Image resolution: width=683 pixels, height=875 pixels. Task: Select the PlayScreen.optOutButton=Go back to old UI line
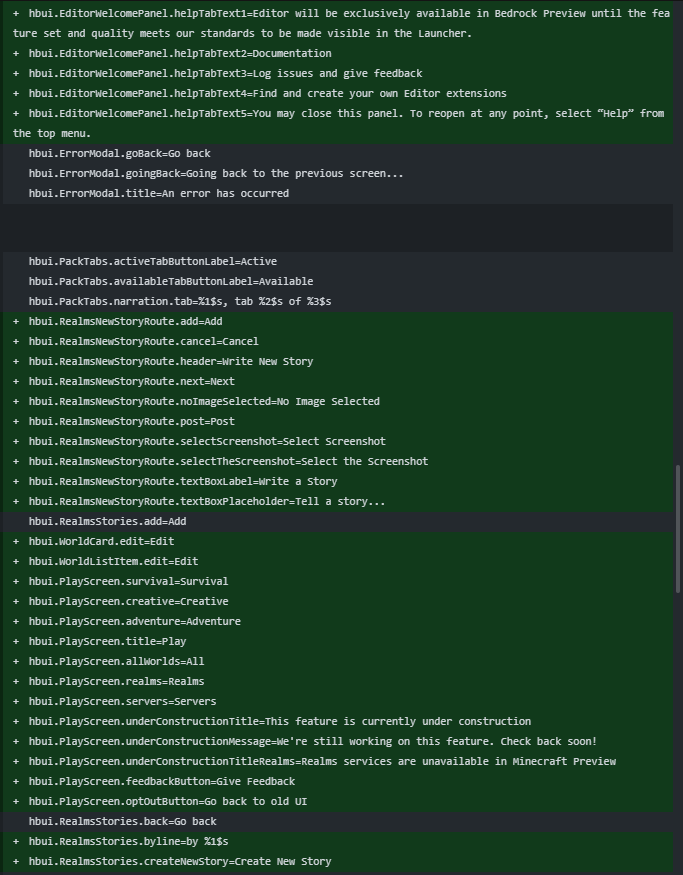tap(338, 802)
